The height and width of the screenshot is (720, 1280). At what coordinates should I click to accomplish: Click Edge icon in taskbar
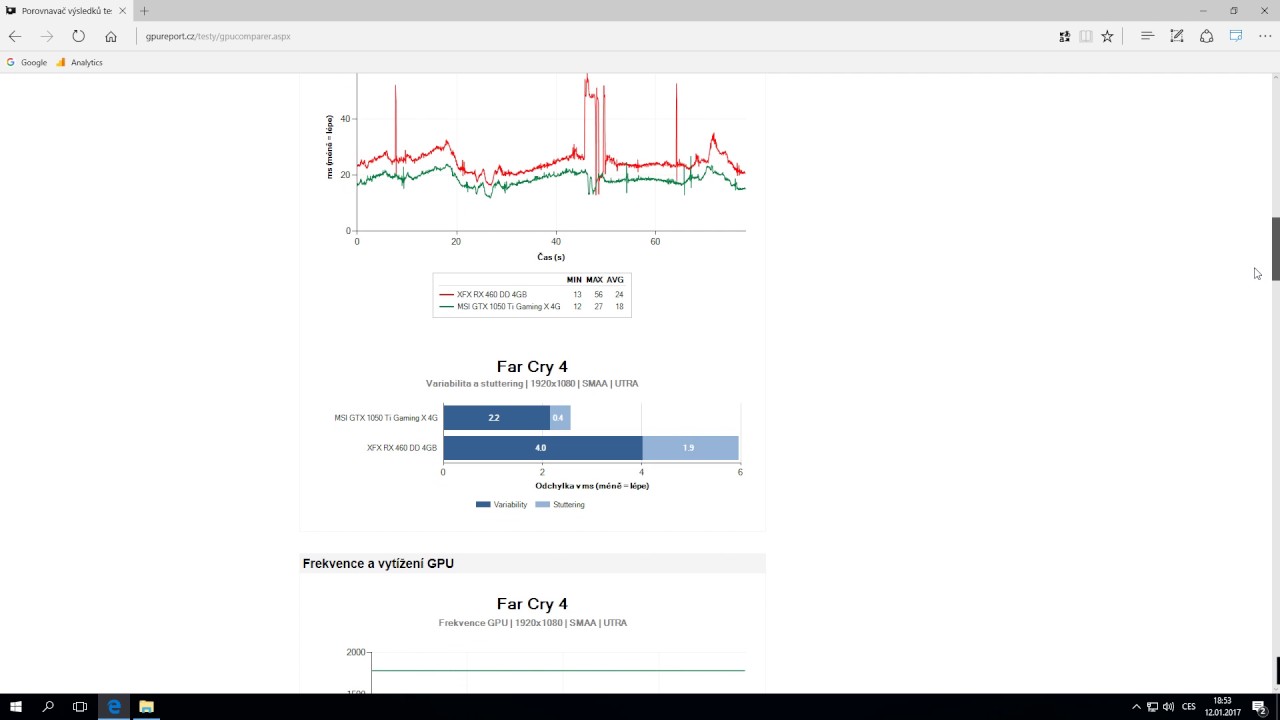coord(114,707)
